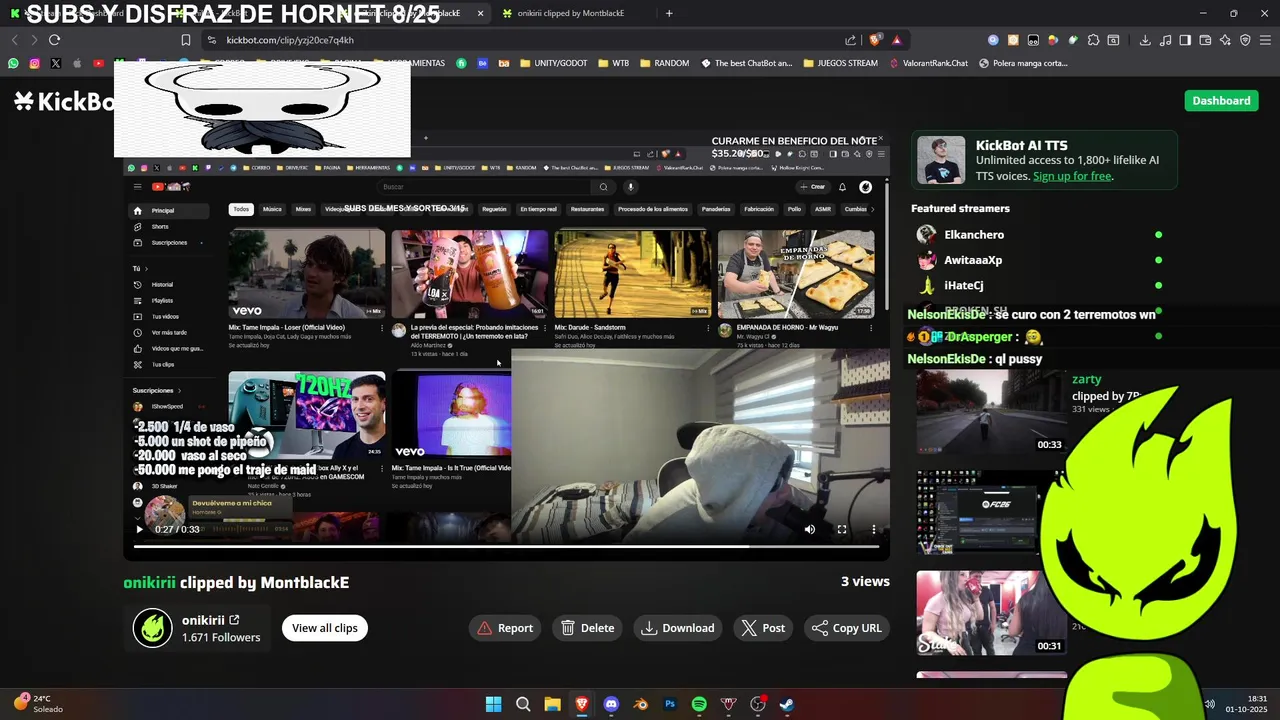The width and height of the screenshot is (1280, 720).
Task: Enter fullscreen on the clip player
Action: pyautogui.click(x=842, y=529)
